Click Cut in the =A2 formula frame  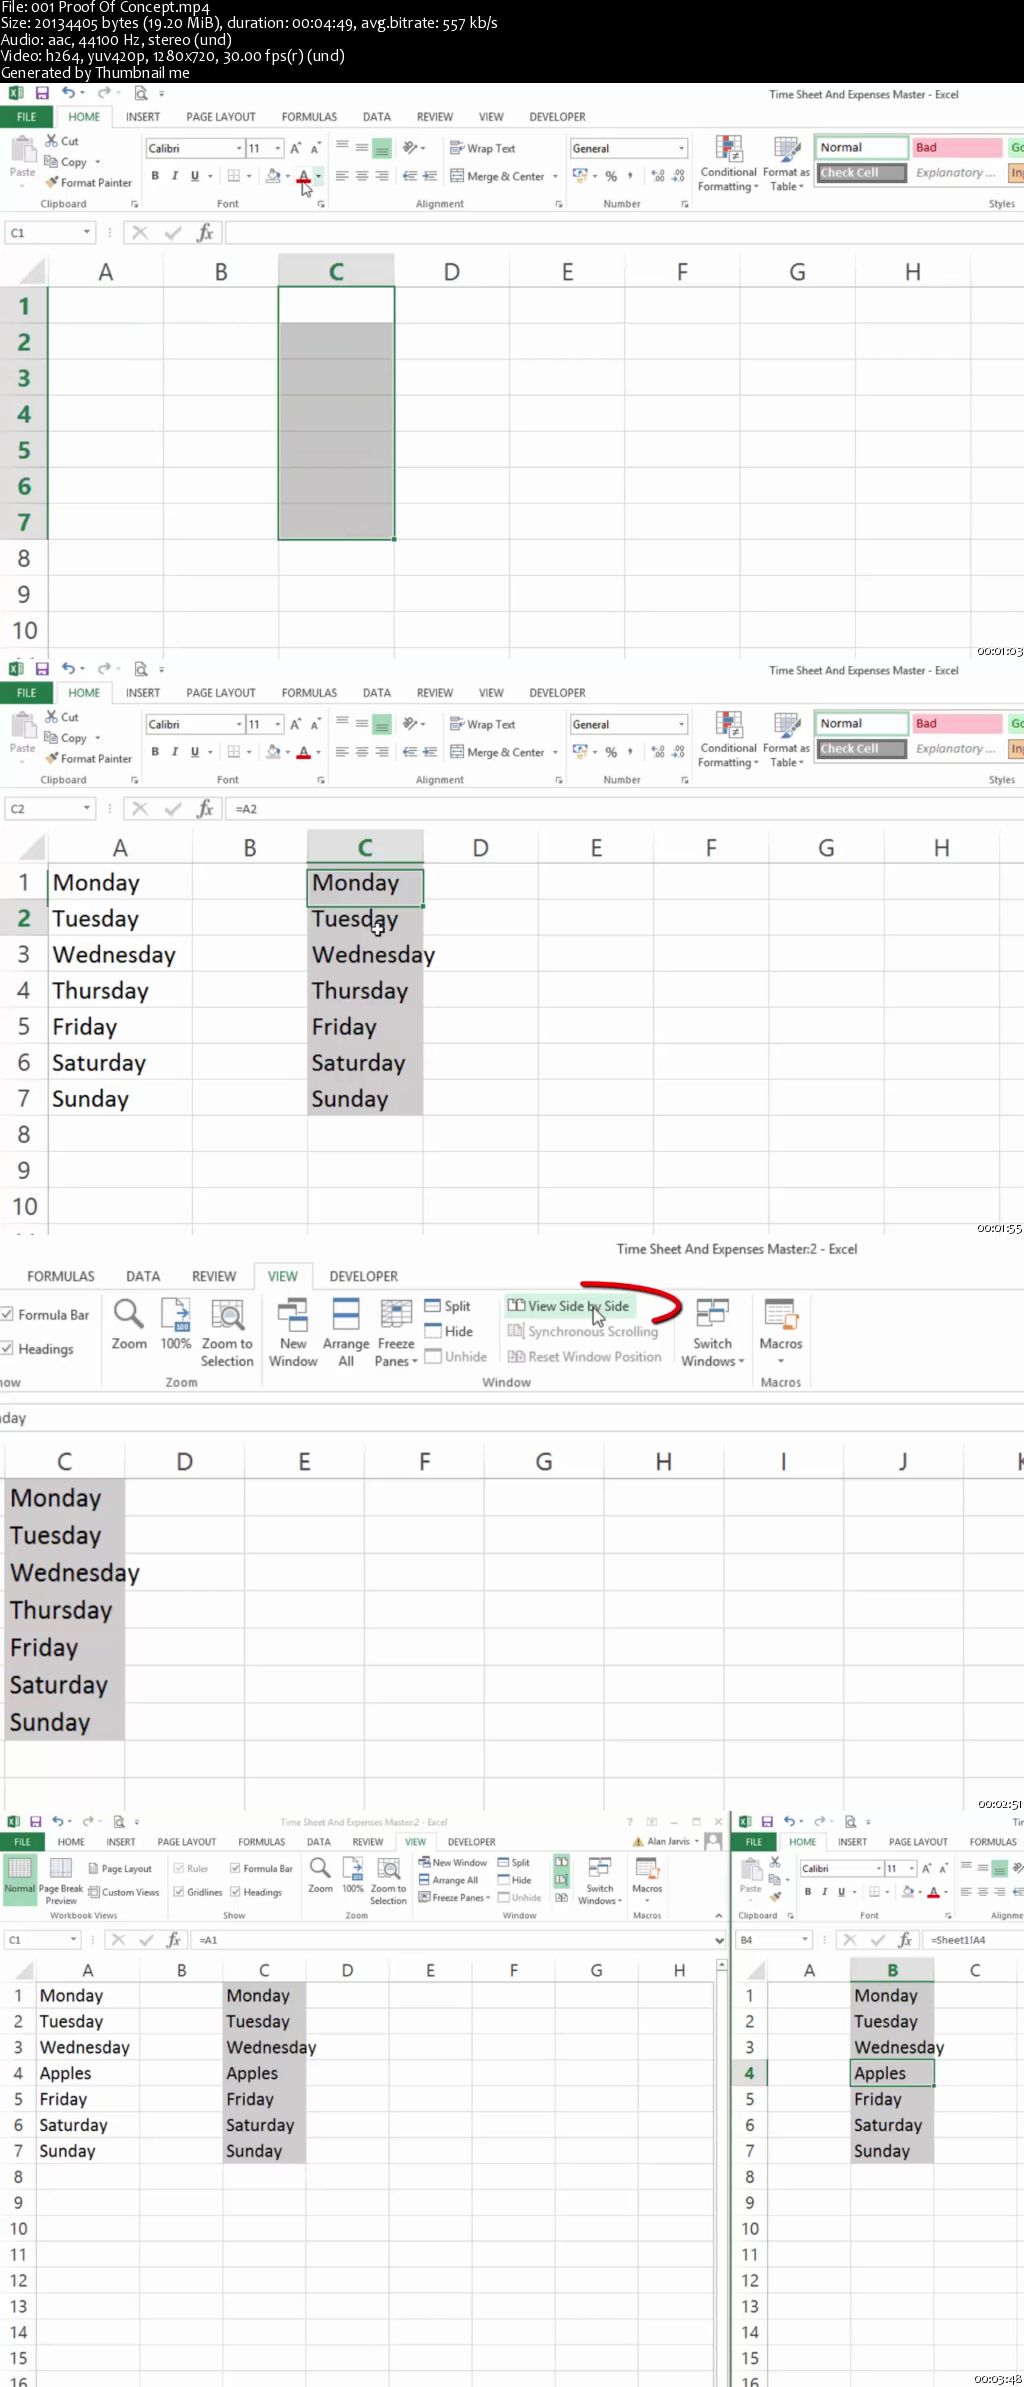pyautogui.click(x=62, y=717)
